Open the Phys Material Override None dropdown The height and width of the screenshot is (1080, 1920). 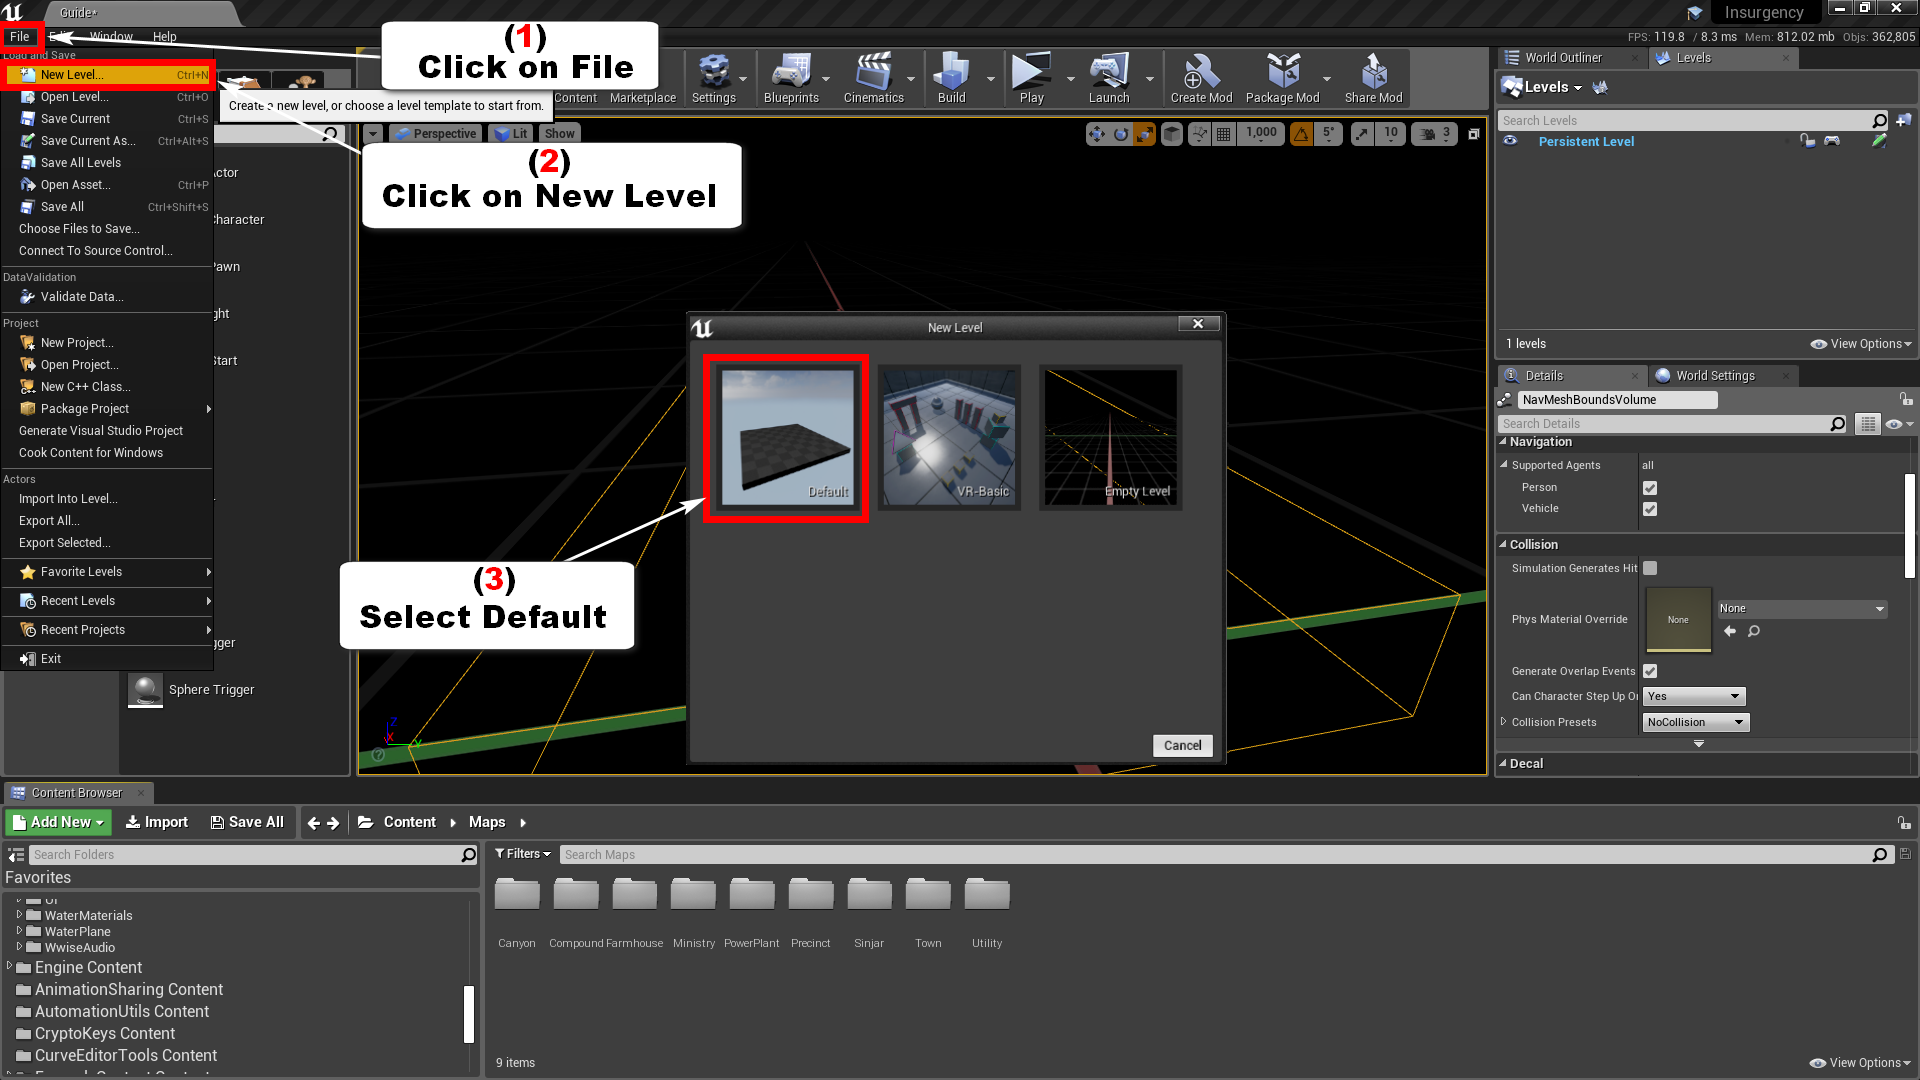(x=1801, y=608)
